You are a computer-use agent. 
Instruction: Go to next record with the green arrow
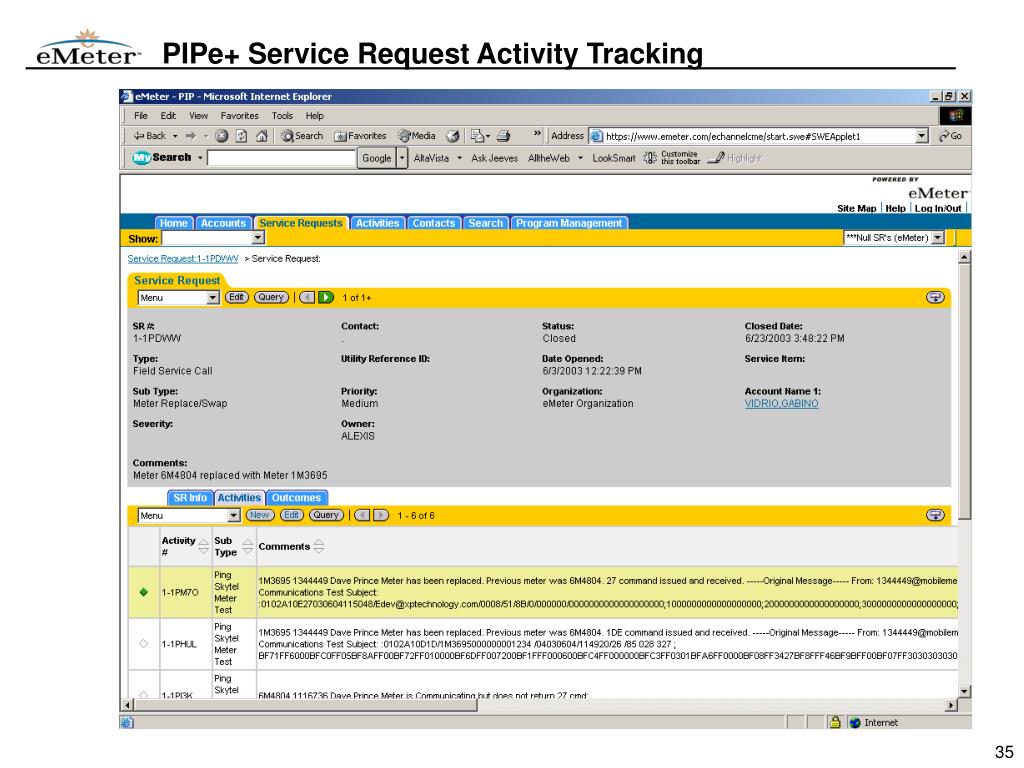(x=326, y=298)
